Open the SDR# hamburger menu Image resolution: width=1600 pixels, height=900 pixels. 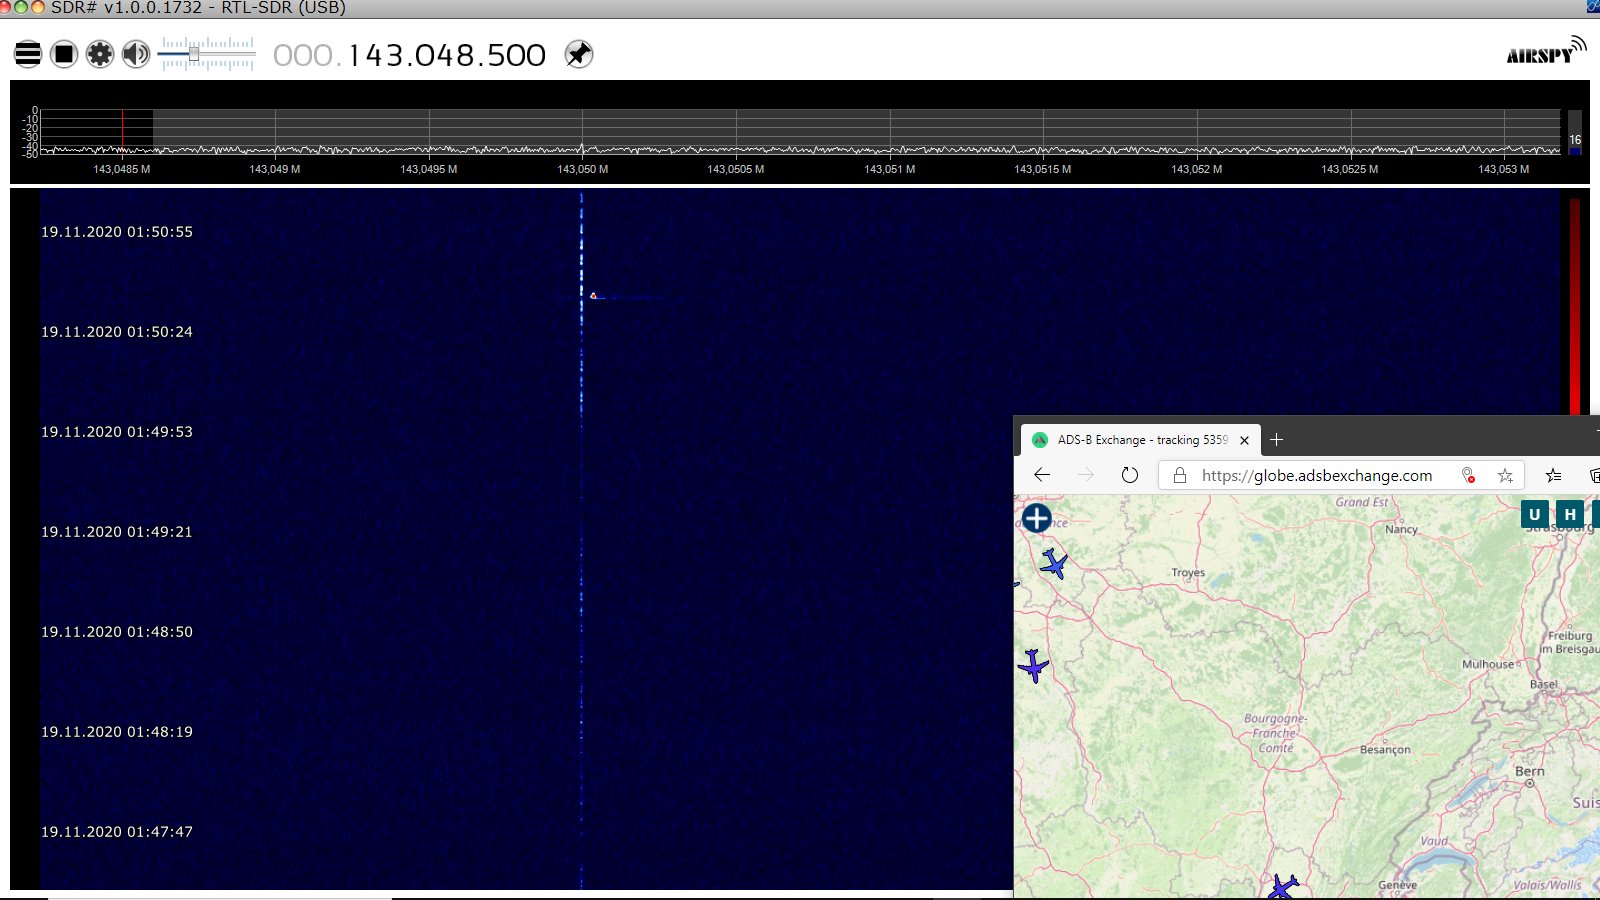coord(28,54)
